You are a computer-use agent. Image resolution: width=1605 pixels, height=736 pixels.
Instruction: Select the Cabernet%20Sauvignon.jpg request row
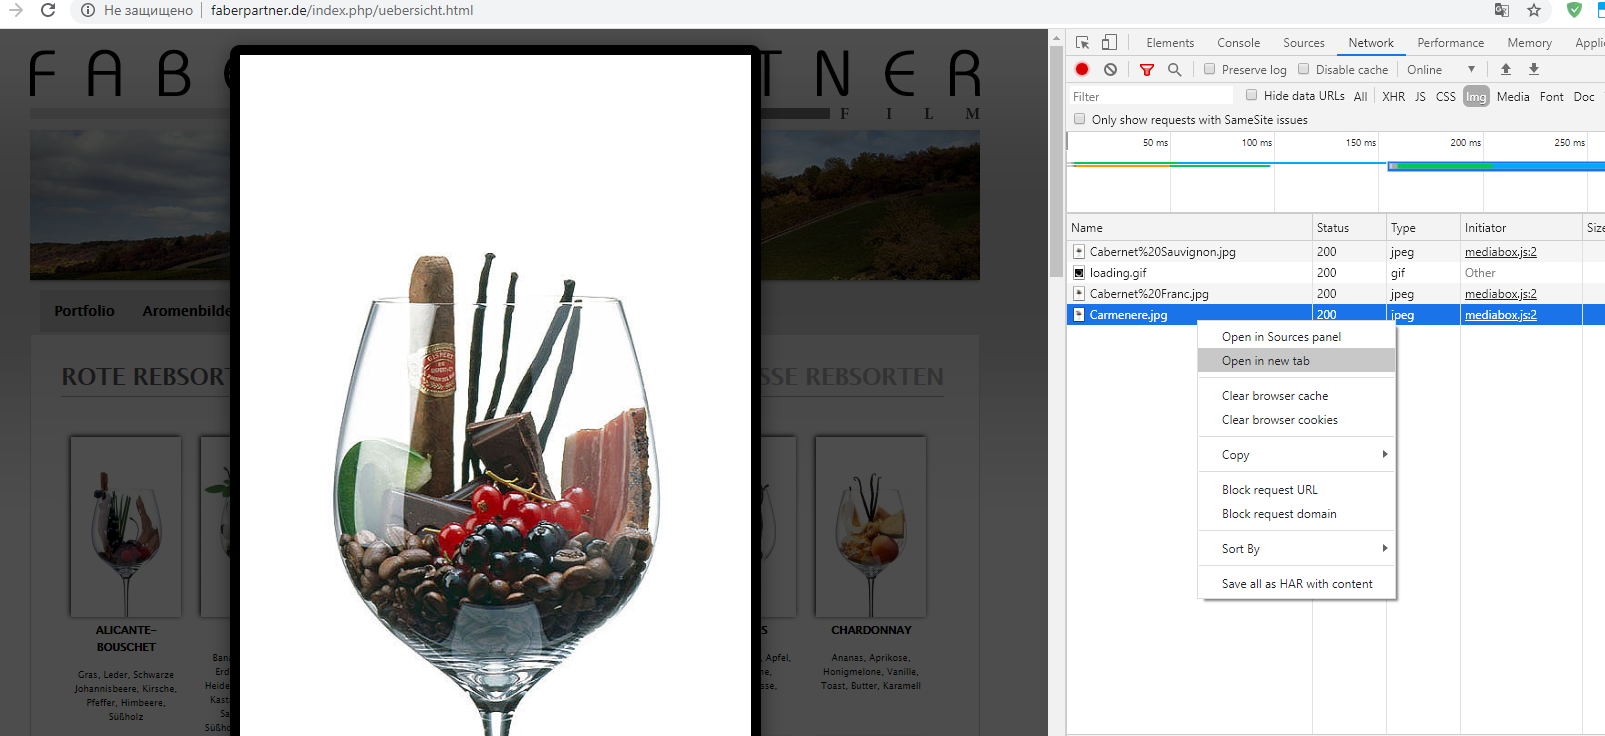[x=1335, y=252]
